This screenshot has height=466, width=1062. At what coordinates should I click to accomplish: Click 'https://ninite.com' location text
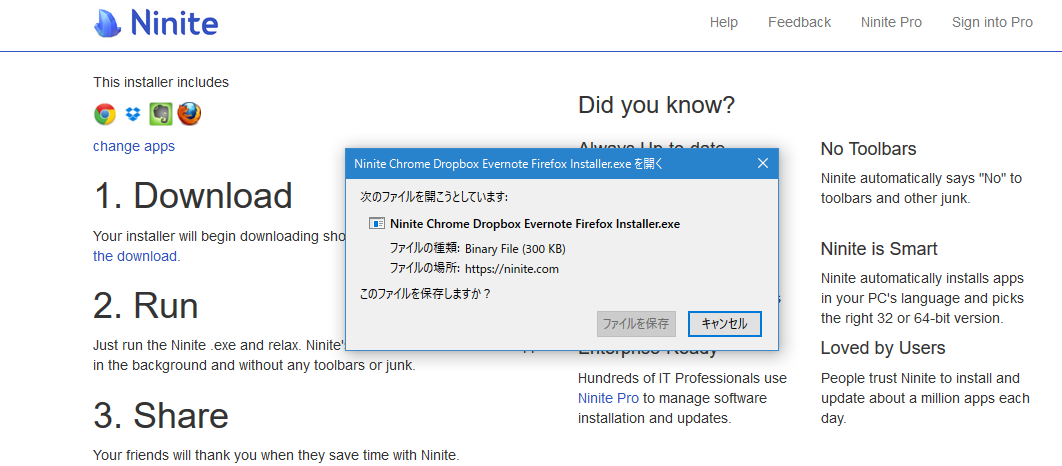coord(512,269)
